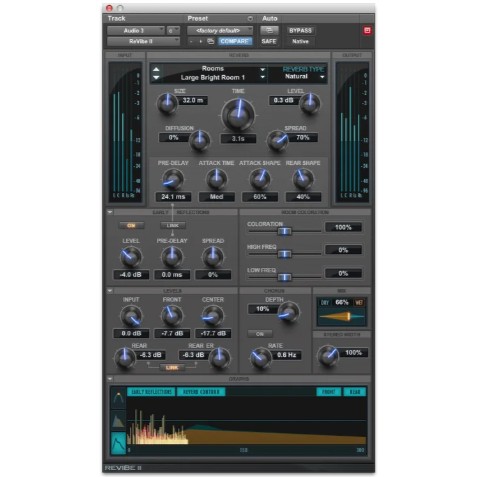Screen dimensions: 477x477
Task: Collapse the Levels section
Action: click(110, 291)
